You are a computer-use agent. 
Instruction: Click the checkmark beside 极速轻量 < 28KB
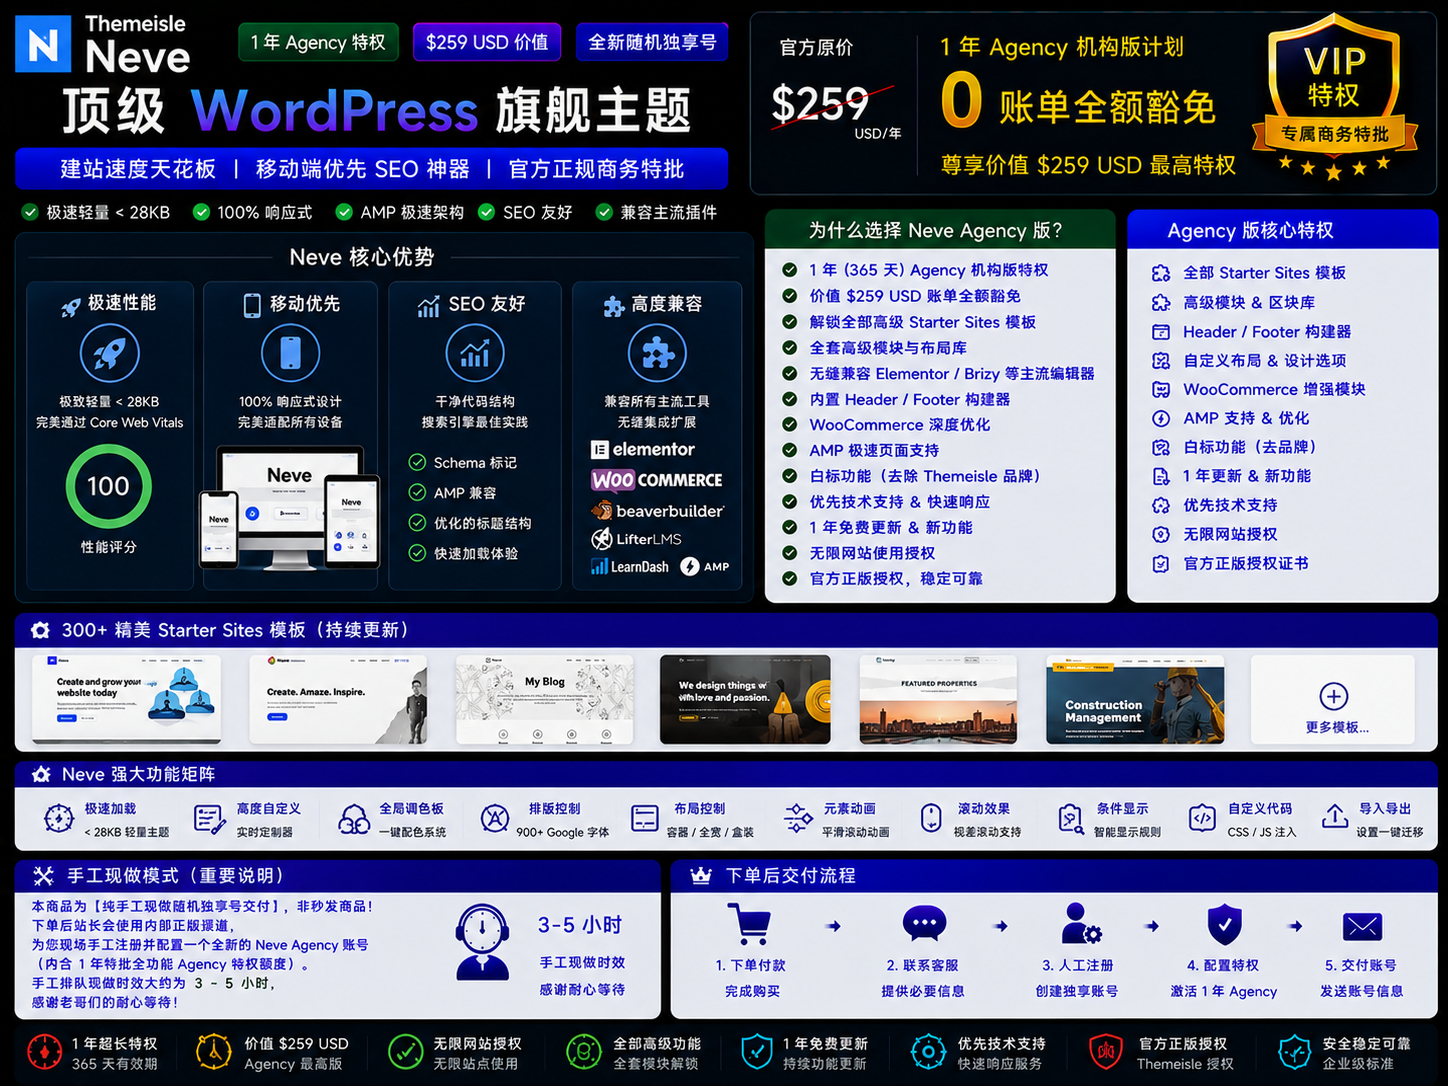coord(30,212)
